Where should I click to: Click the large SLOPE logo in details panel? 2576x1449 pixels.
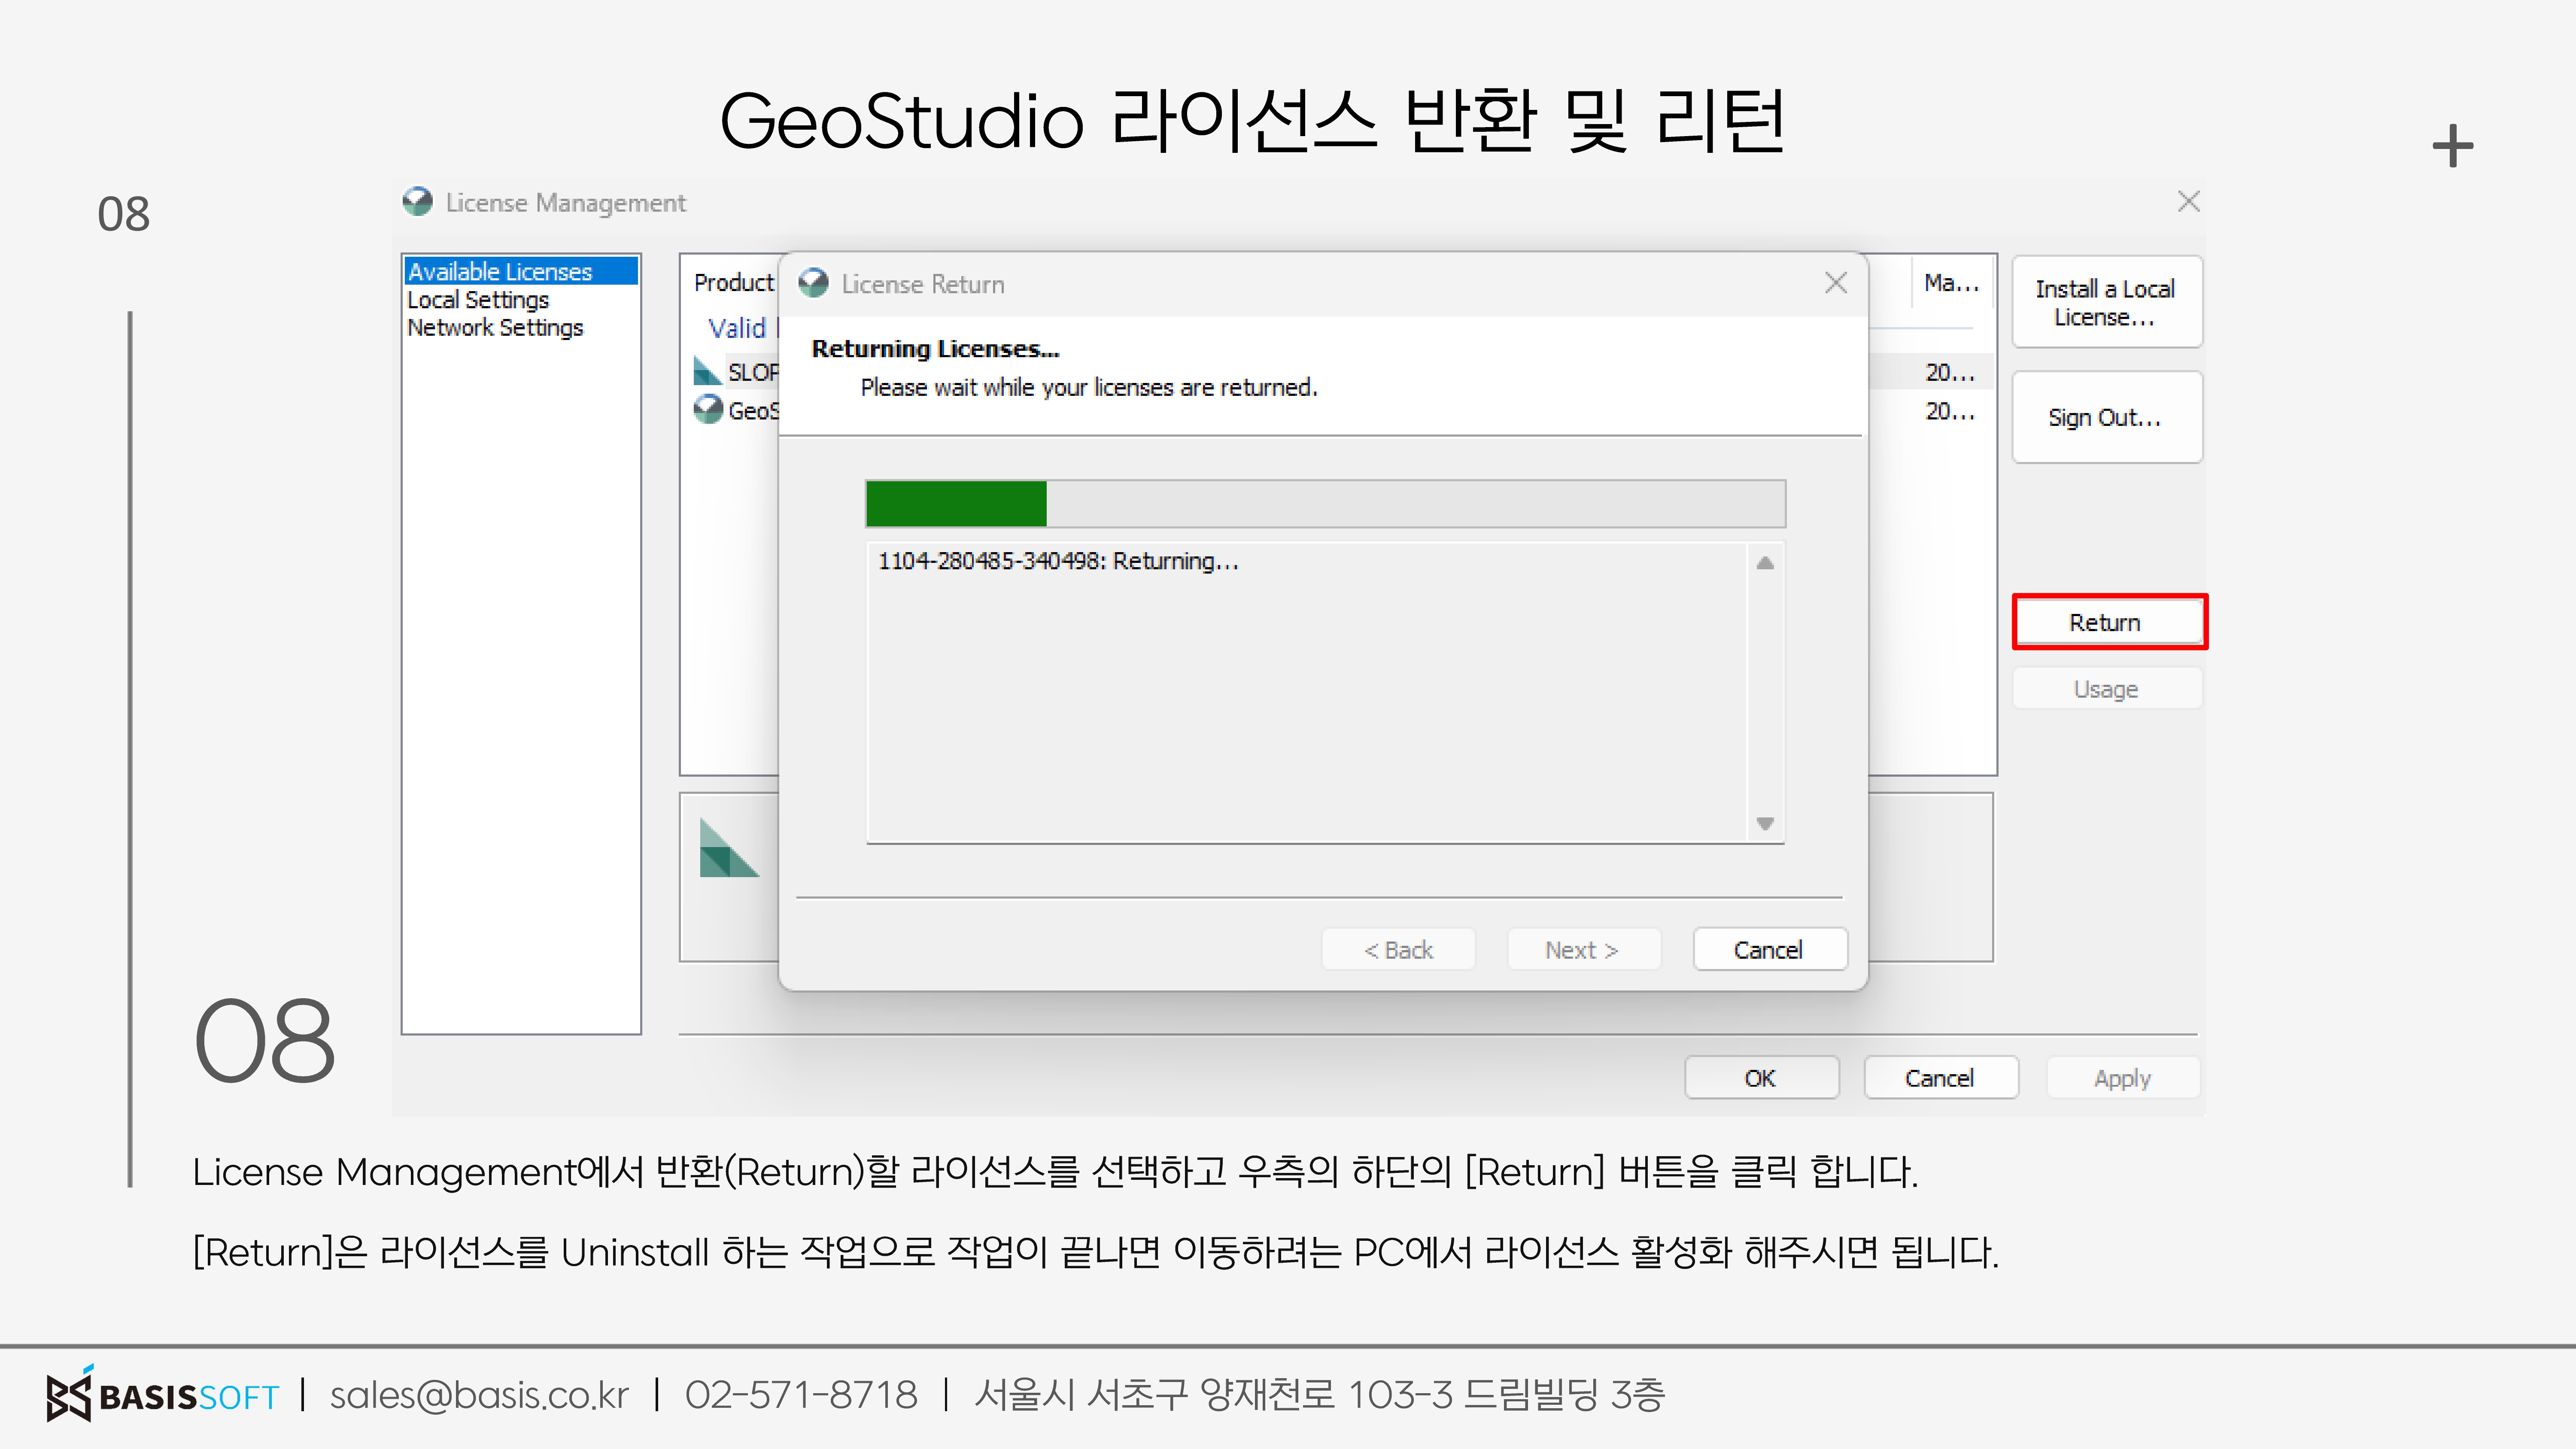point(729,847)
